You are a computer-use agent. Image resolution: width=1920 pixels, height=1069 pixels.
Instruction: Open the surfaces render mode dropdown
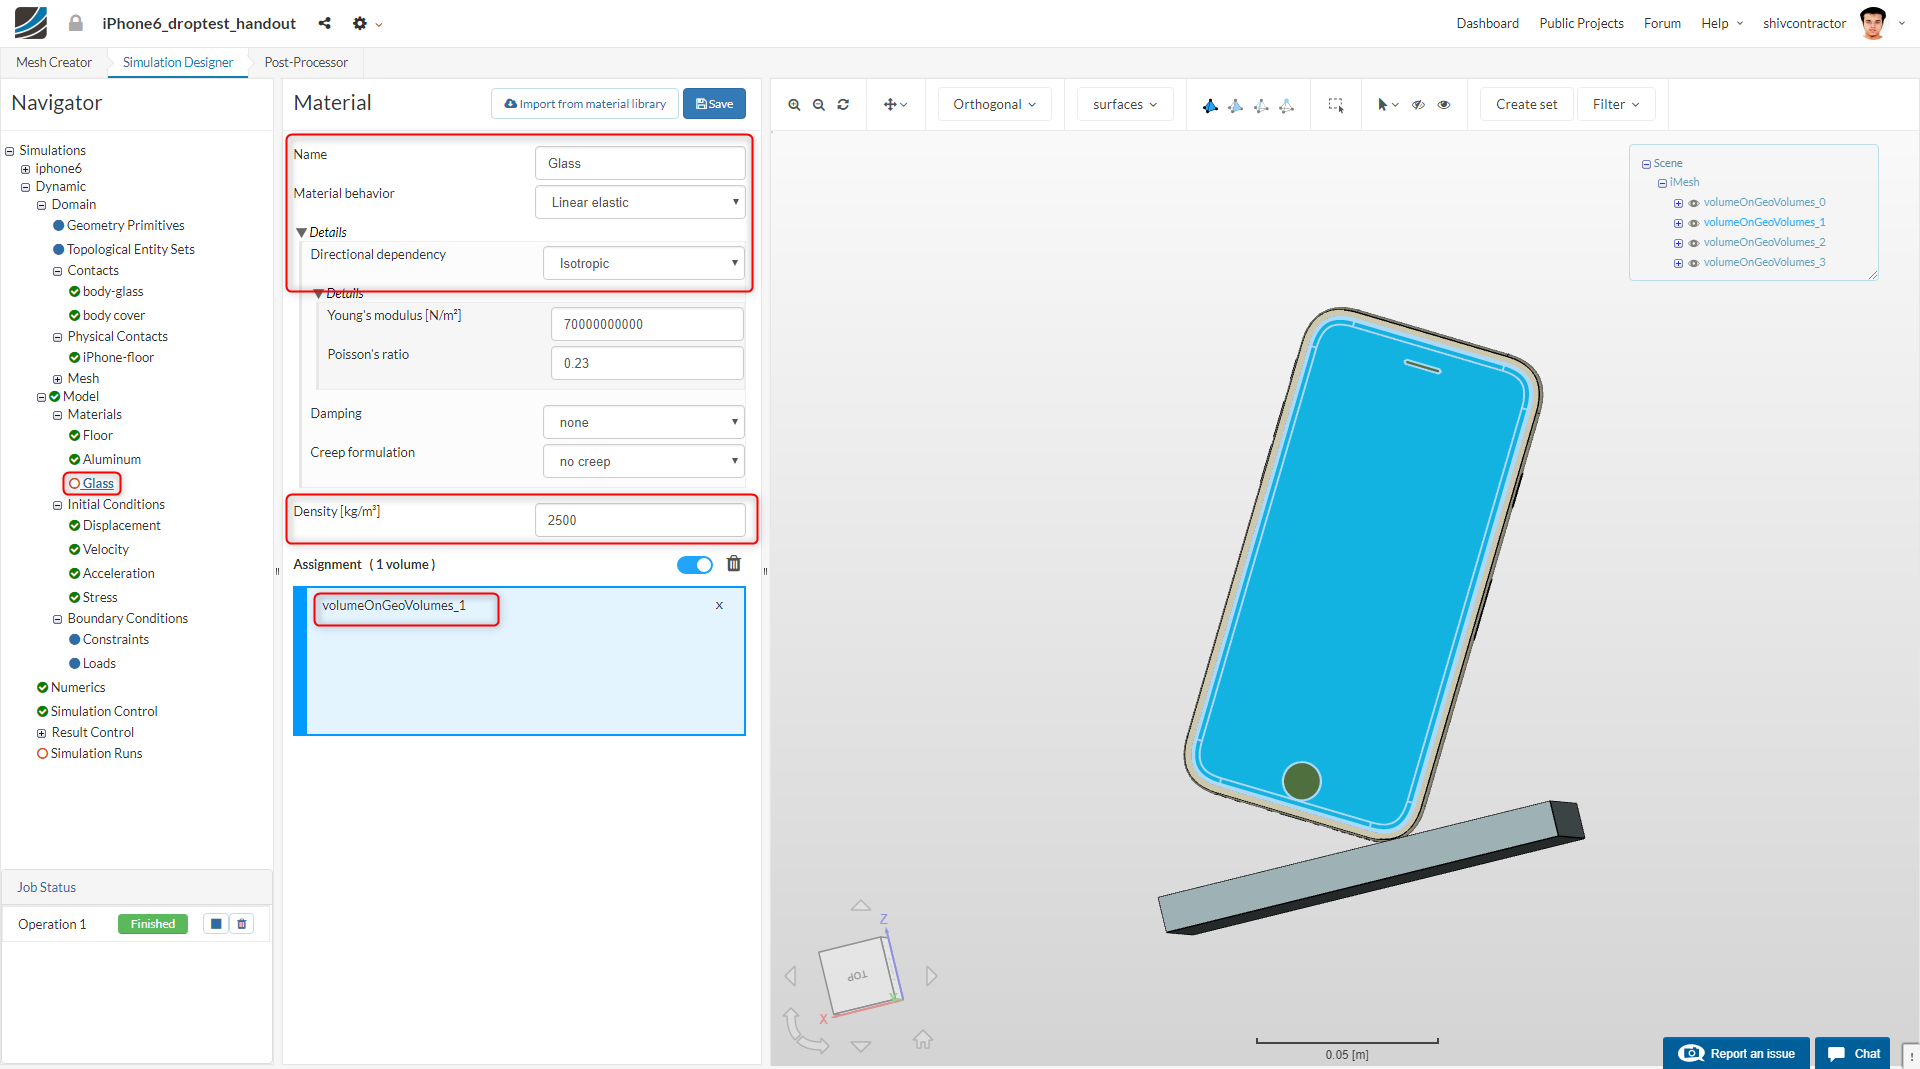coord(1125,104)
